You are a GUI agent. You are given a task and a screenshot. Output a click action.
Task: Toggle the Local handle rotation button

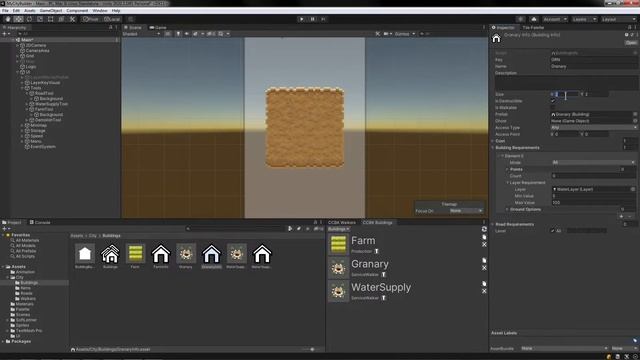[112, 19]
